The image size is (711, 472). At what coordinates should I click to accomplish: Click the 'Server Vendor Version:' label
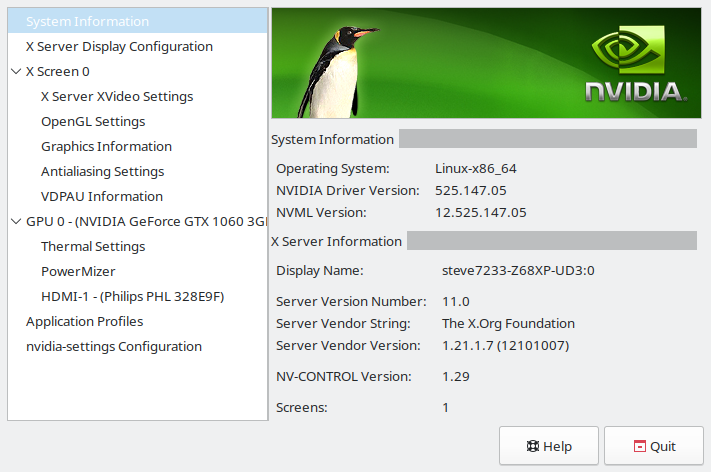click(348, 345)
